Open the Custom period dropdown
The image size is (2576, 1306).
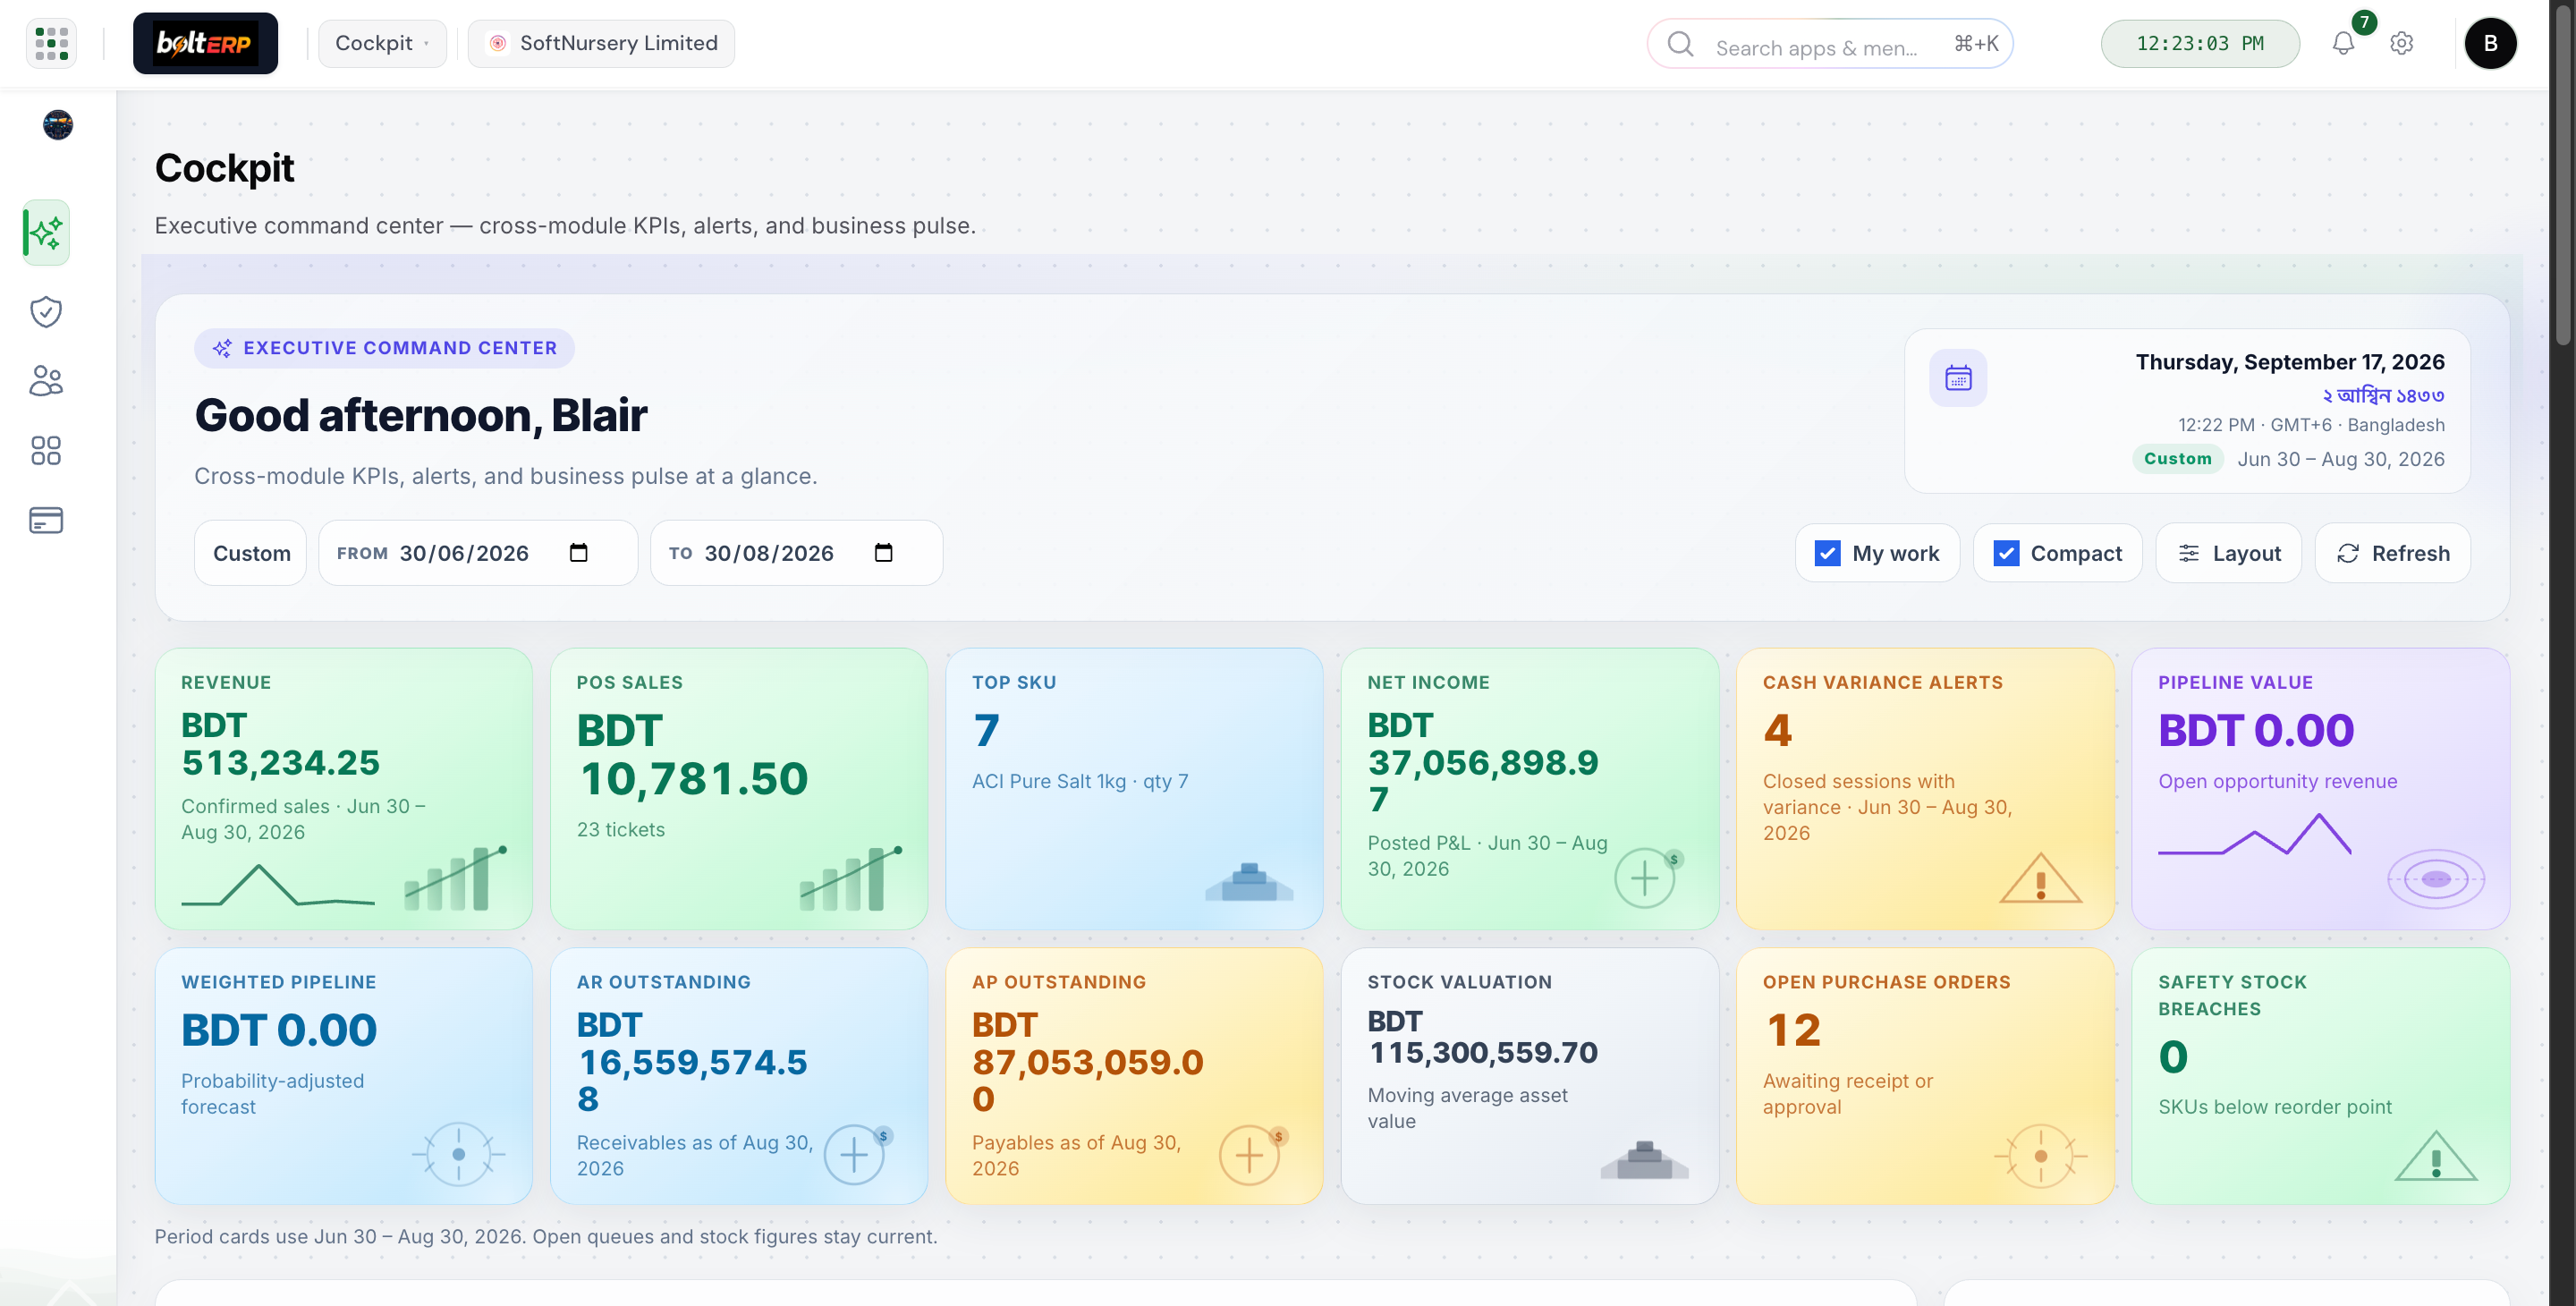(x=250, y=553)
